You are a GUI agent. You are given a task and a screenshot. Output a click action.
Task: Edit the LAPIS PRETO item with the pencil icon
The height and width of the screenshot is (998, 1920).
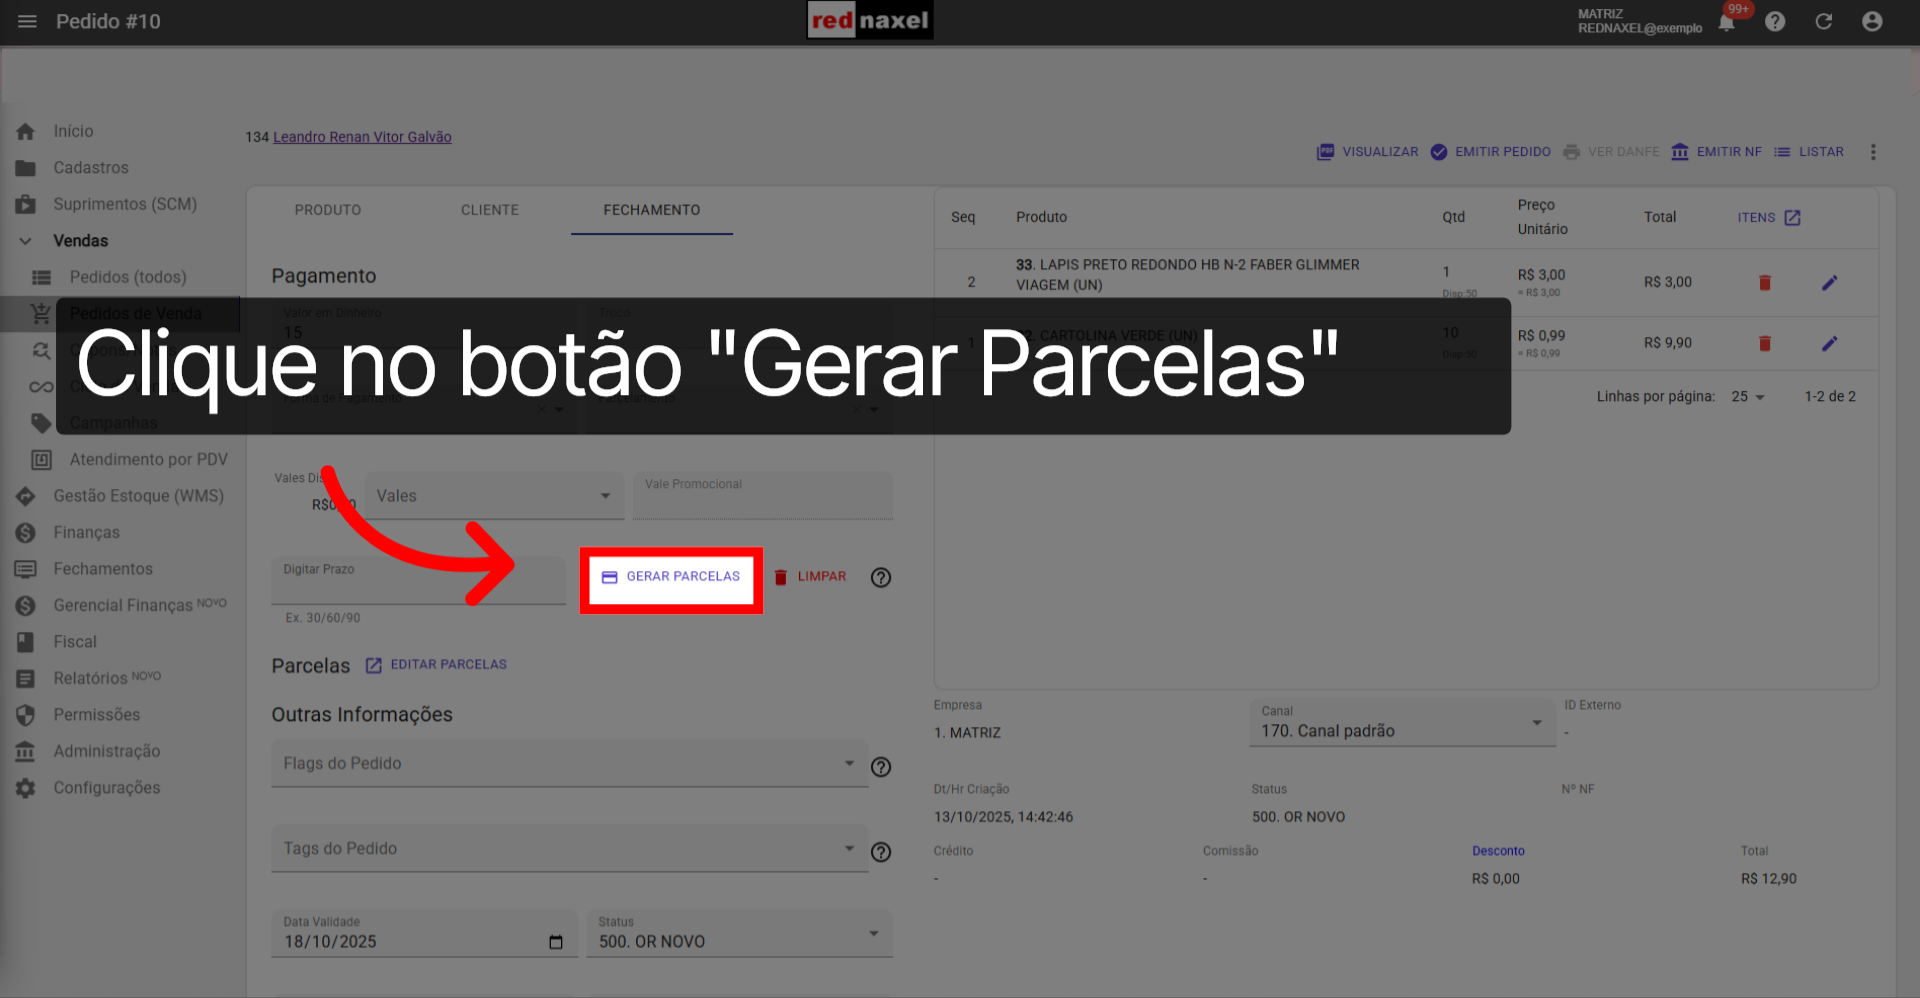1830,282
